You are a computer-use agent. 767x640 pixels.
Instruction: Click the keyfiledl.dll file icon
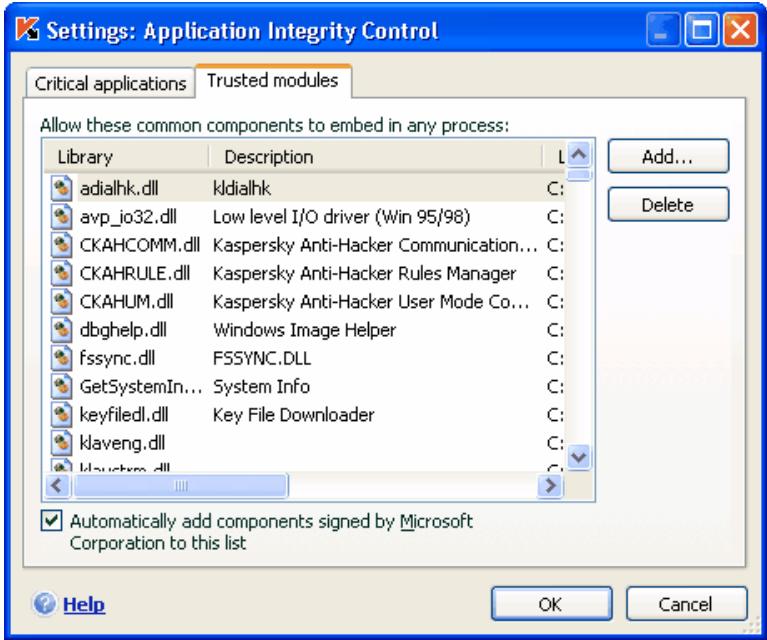coord(62,415)
